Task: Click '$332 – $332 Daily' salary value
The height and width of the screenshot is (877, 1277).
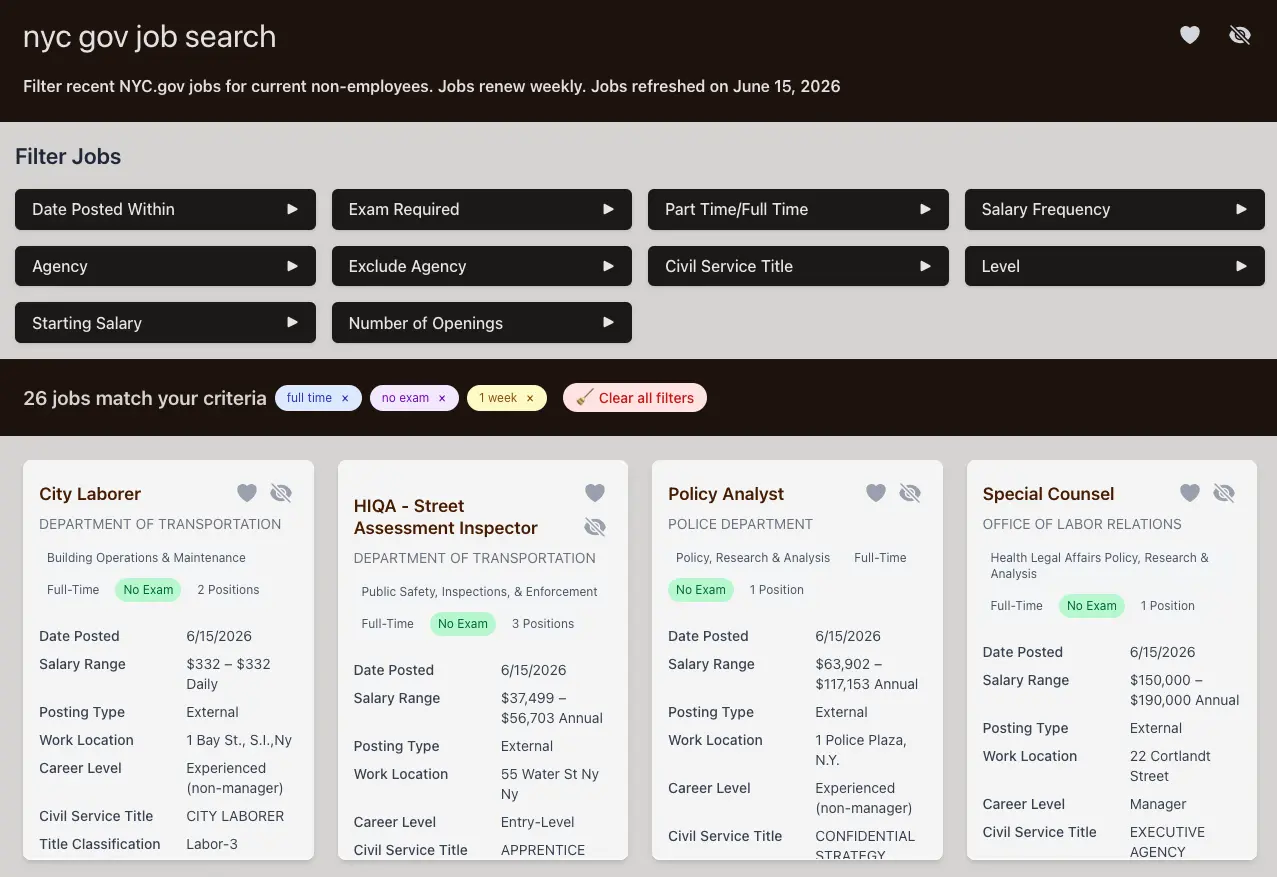Action: pyautogui.click(x=228, y=674)
